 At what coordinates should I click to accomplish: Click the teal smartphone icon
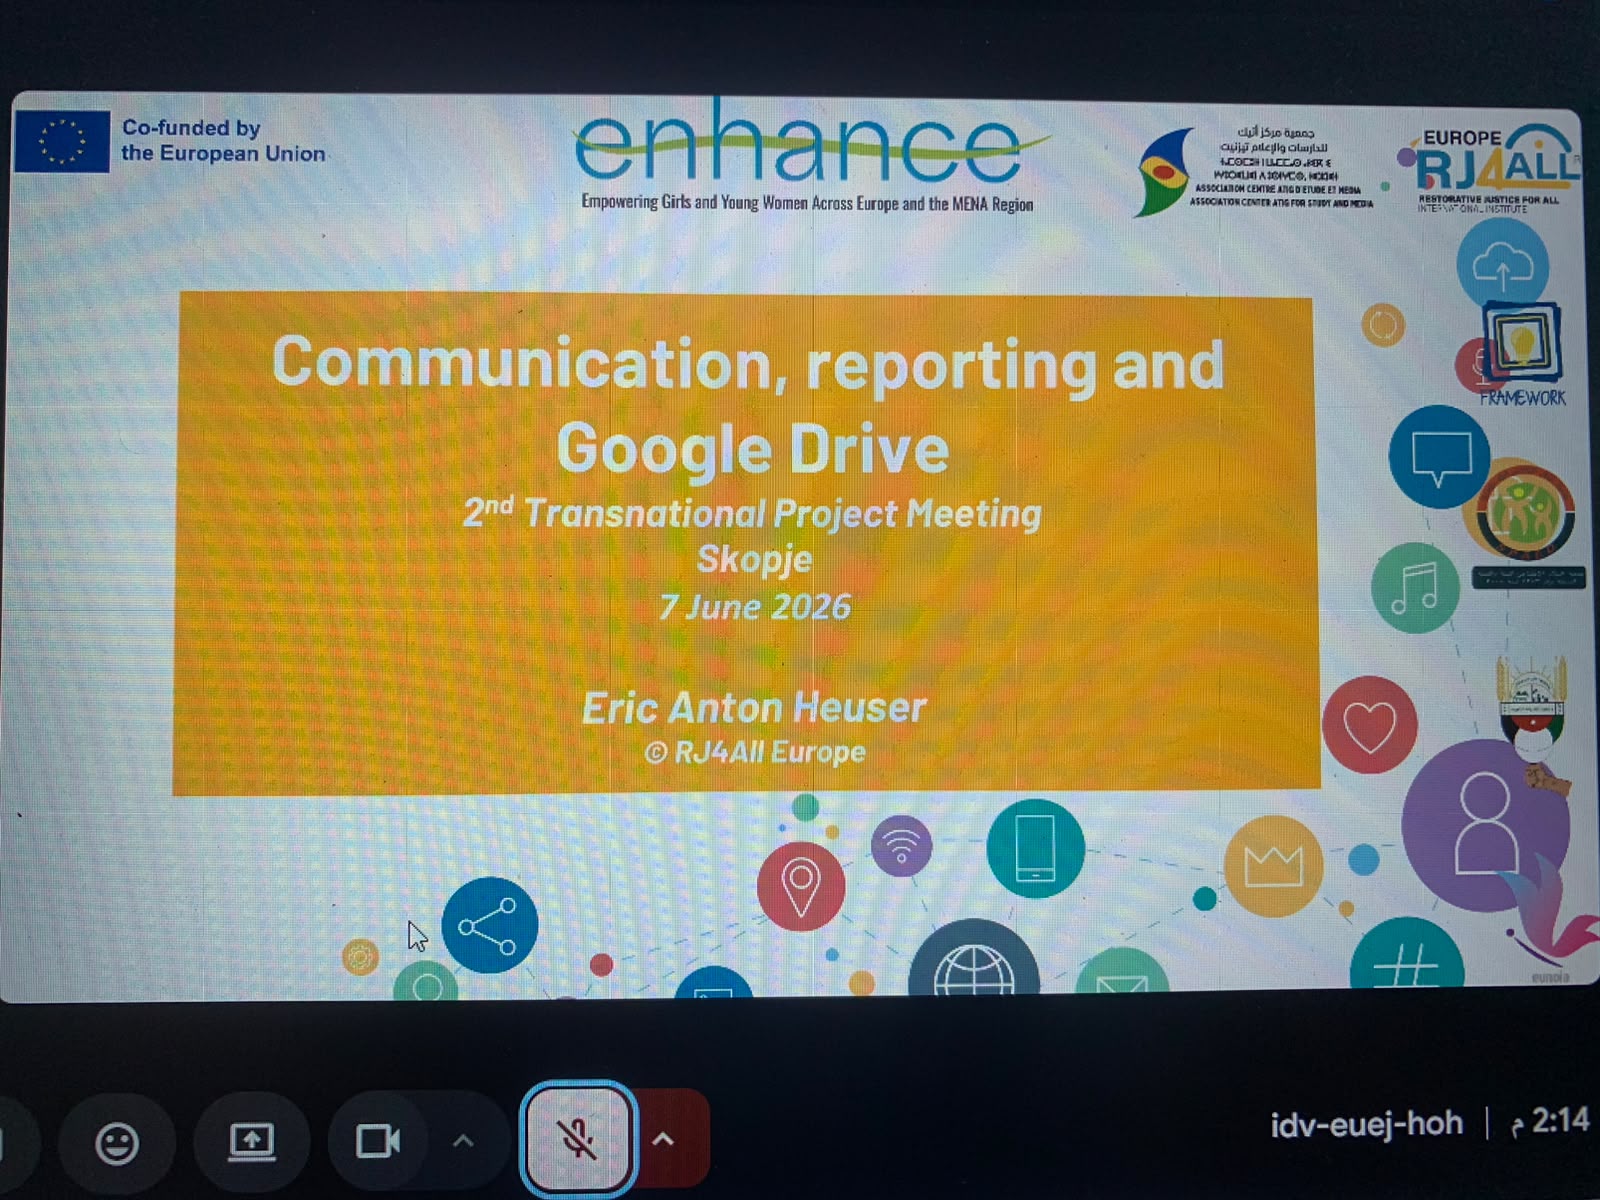[x=1035, y=848]
